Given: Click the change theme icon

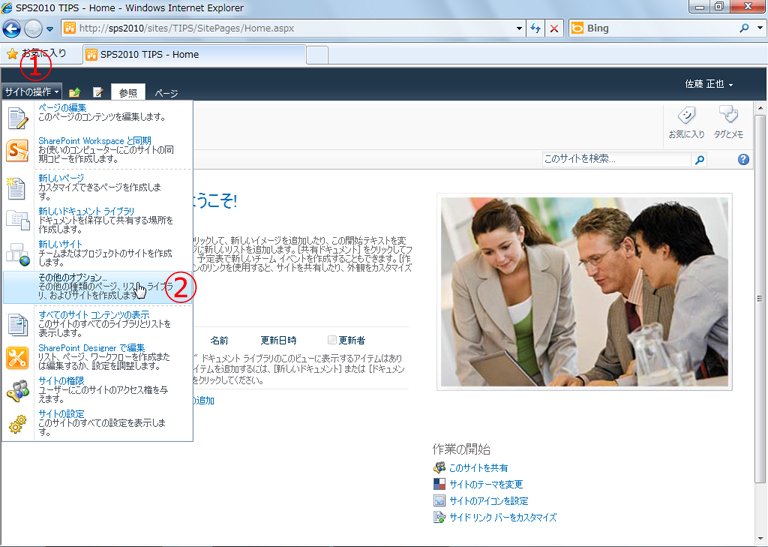Looking at the screenshot, I should [x=439, y=484].
